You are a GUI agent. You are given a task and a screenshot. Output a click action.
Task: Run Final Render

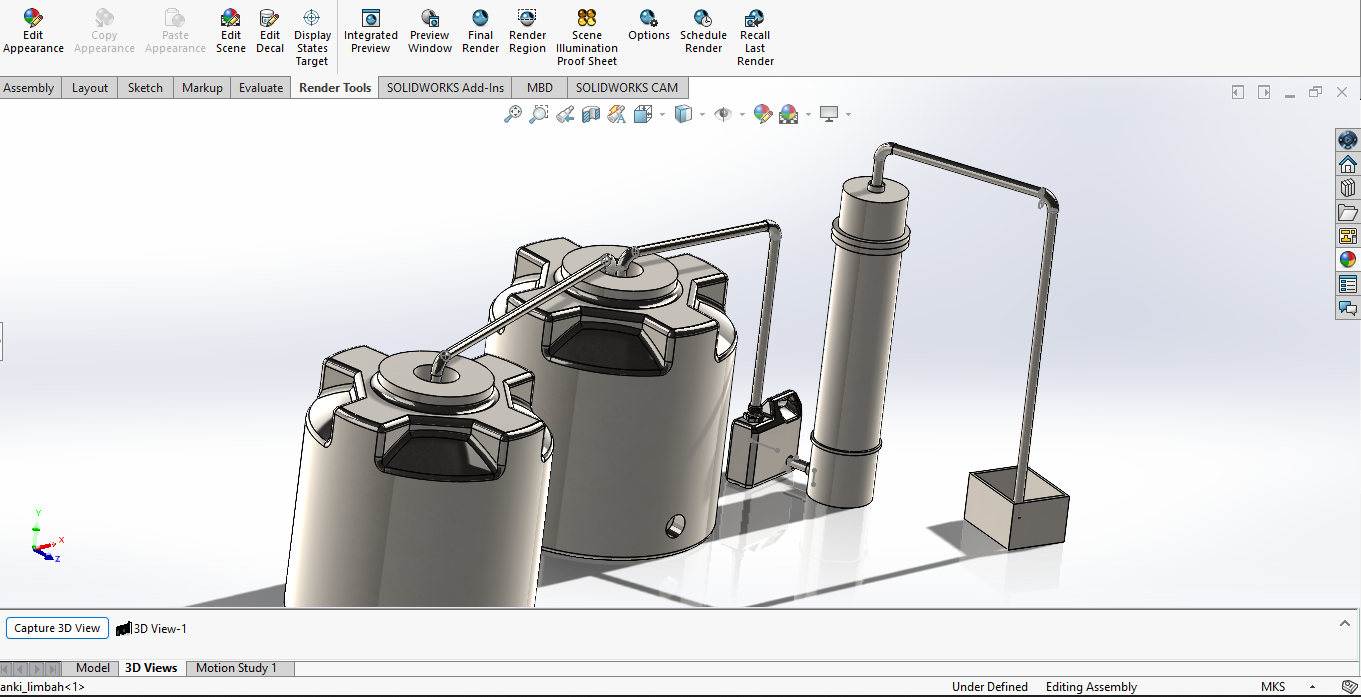(x=480, y=31)
